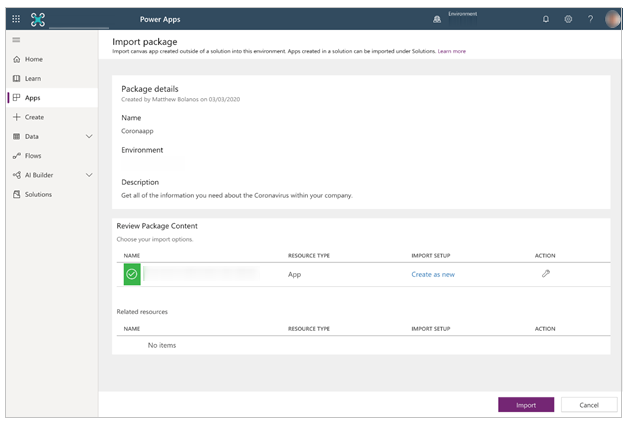Screen dimensions: 628x426
Task: Expand the Data menu chevron
Action: pyautogui.click(x=89, y=136)
